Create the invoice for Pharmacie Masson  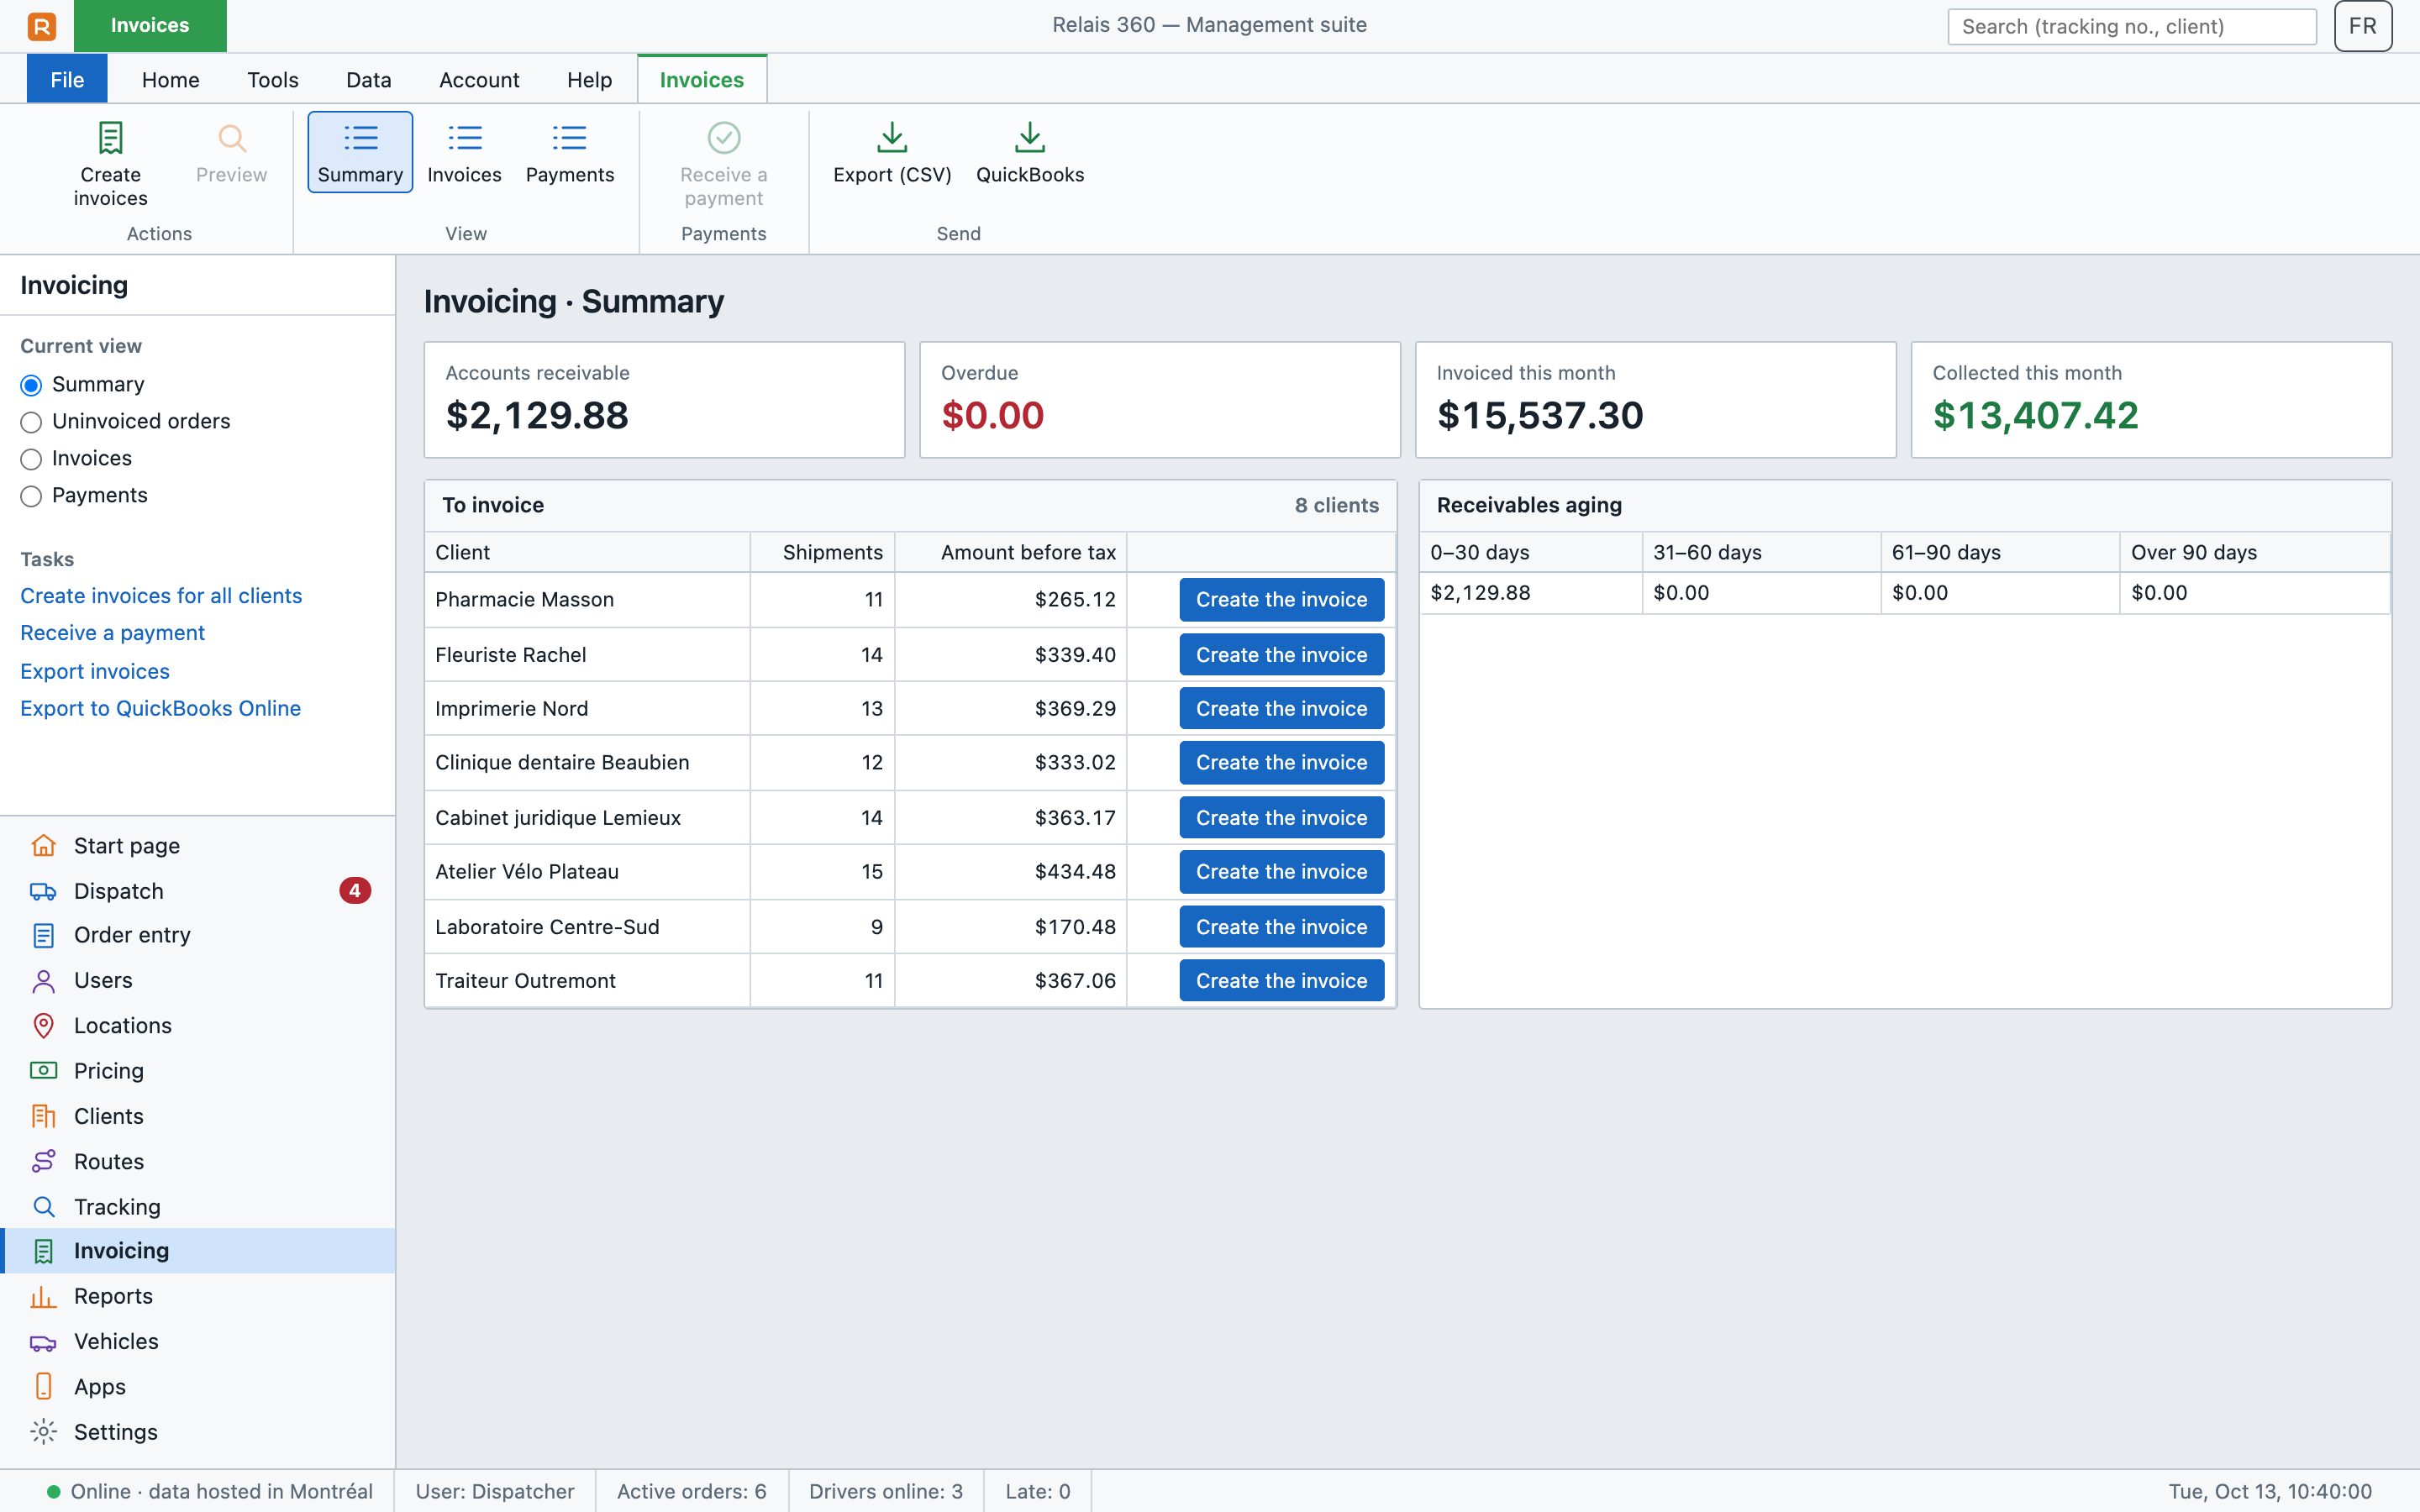click(x=1282, y=599)
